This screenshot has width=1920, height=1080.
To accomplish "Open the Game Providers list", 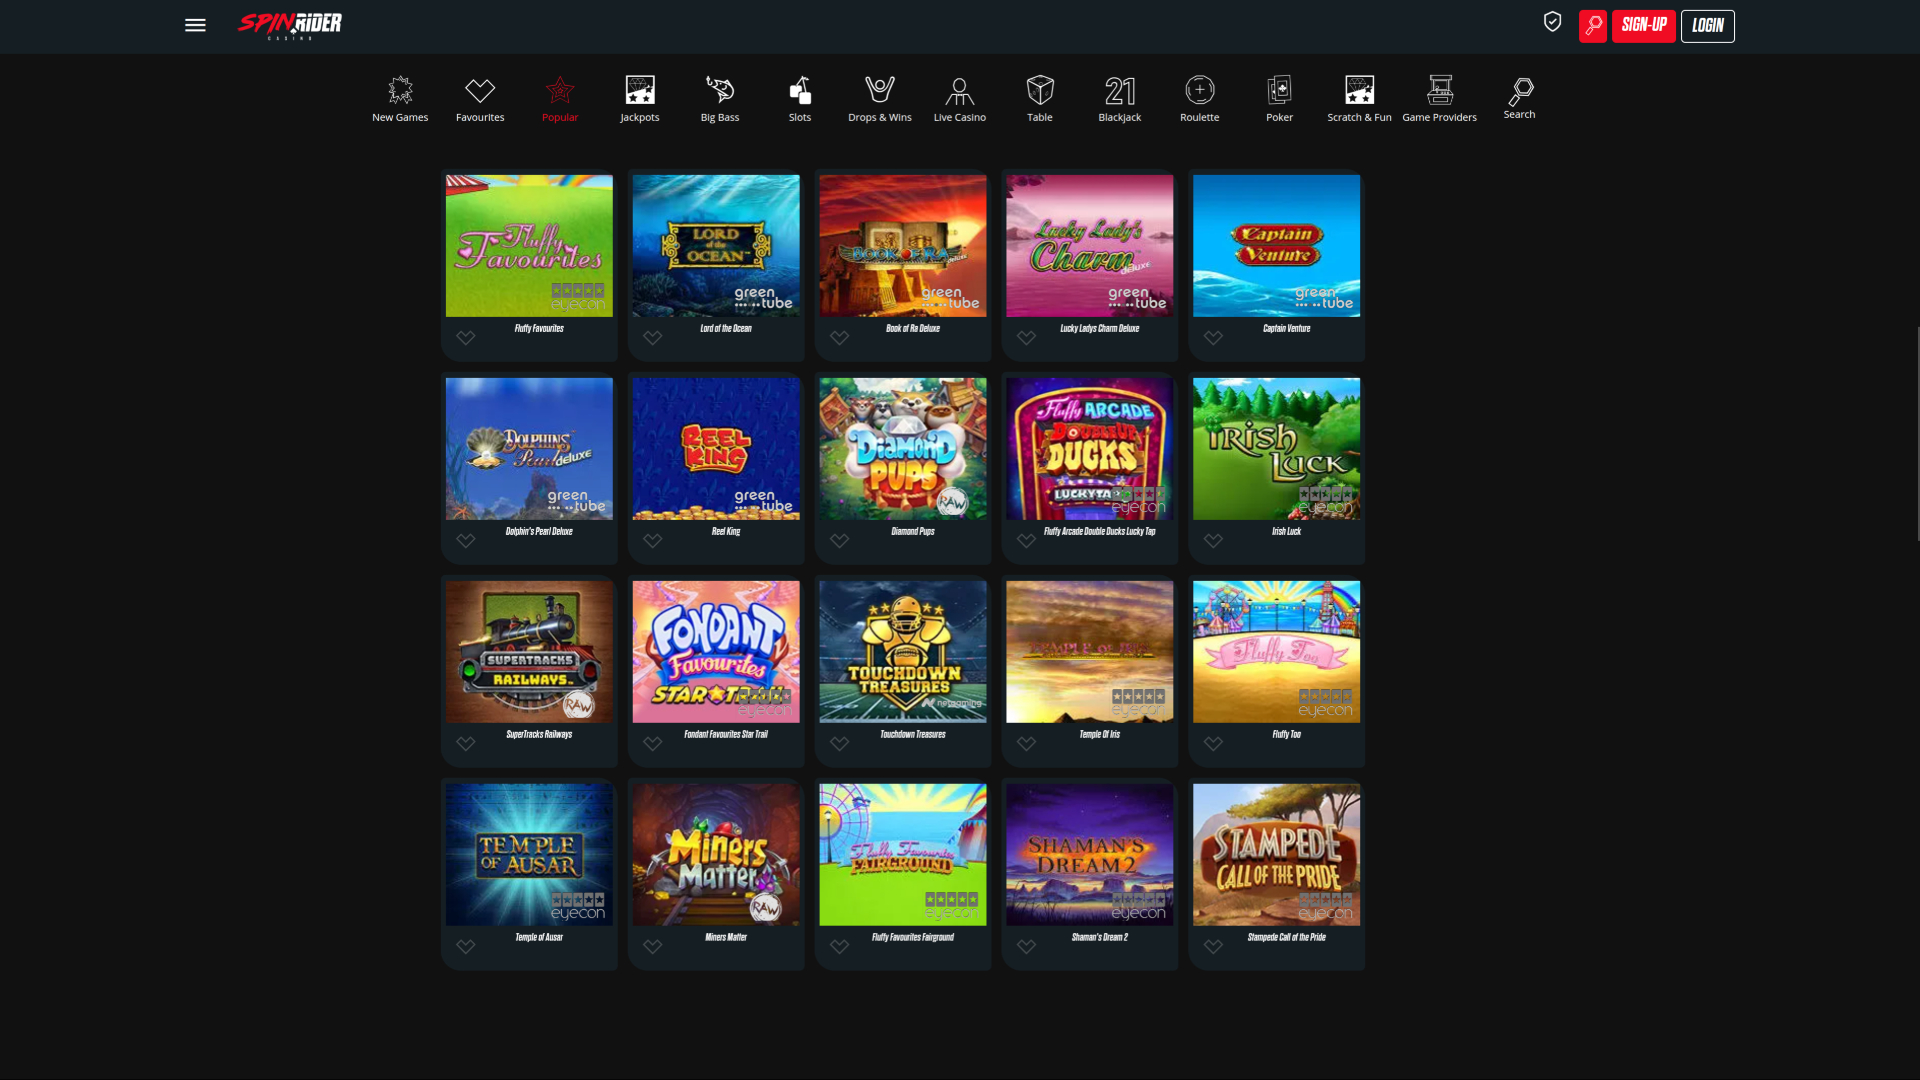I will coord(1440,97).
